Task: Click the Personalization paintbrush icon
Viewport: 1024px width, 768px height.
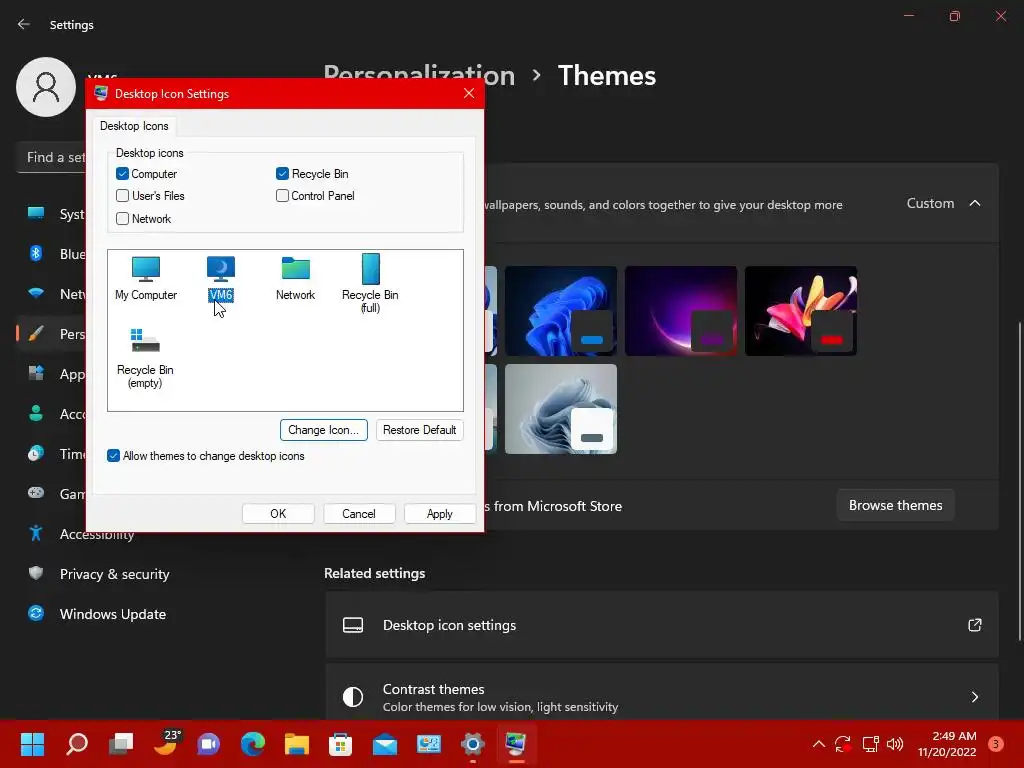Action: tap(36, 334)
